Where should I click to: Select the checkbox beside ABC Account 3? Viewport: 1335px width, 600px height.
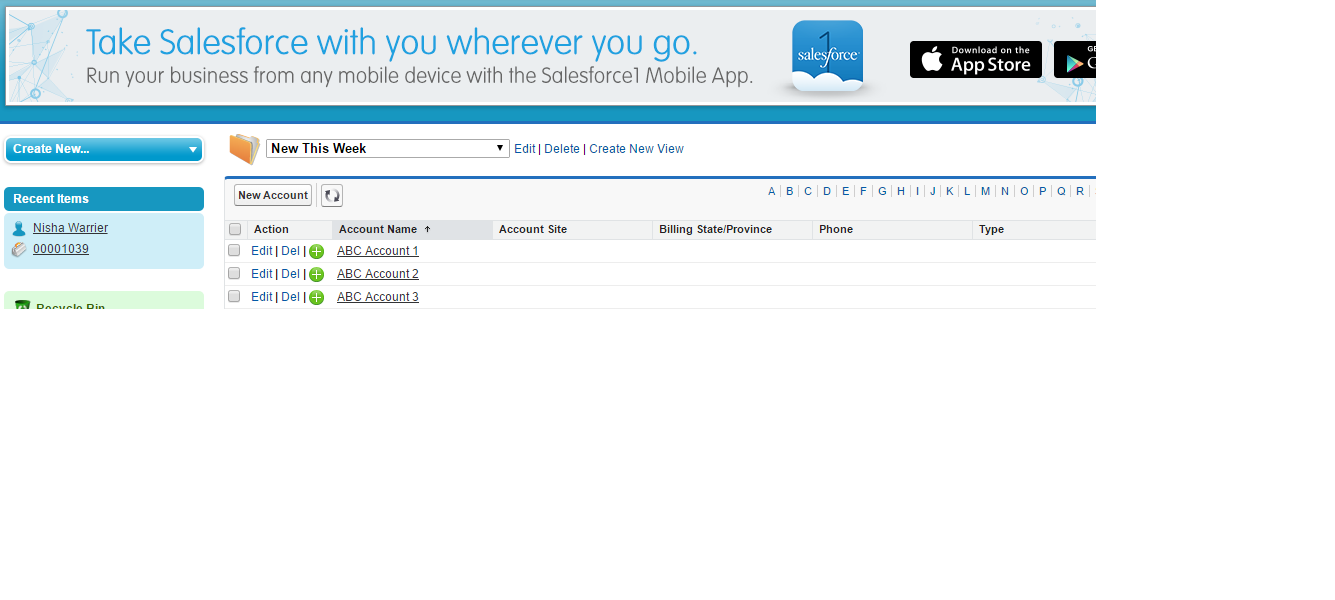click(x=234, y=296)
